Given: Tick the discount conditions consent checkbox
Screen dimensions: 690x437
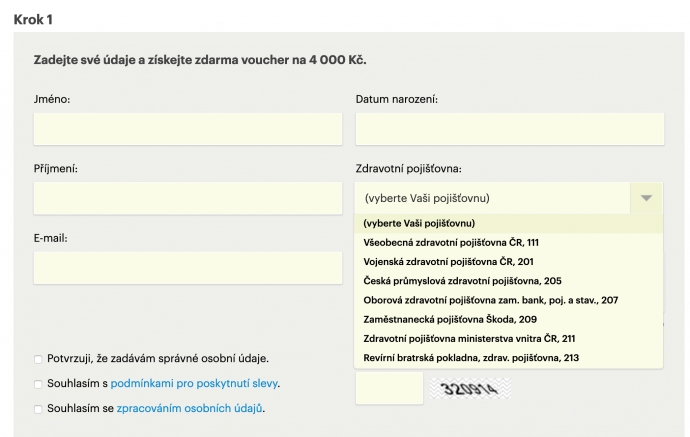Looking at the screenshot, I should click(38, 383).
